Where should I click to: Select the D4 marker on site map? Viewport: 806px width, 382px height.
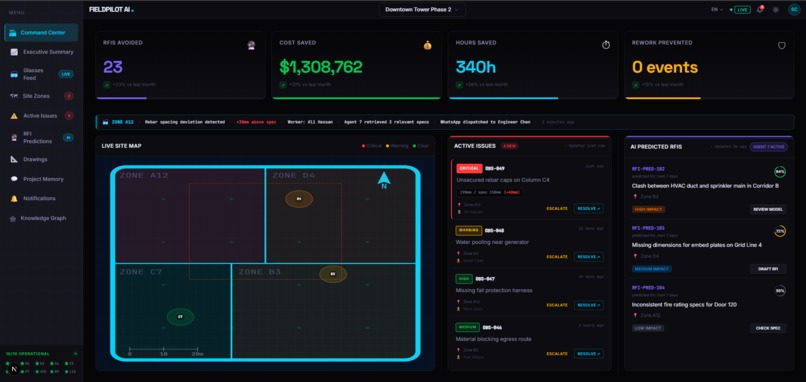tap(299, 198)
